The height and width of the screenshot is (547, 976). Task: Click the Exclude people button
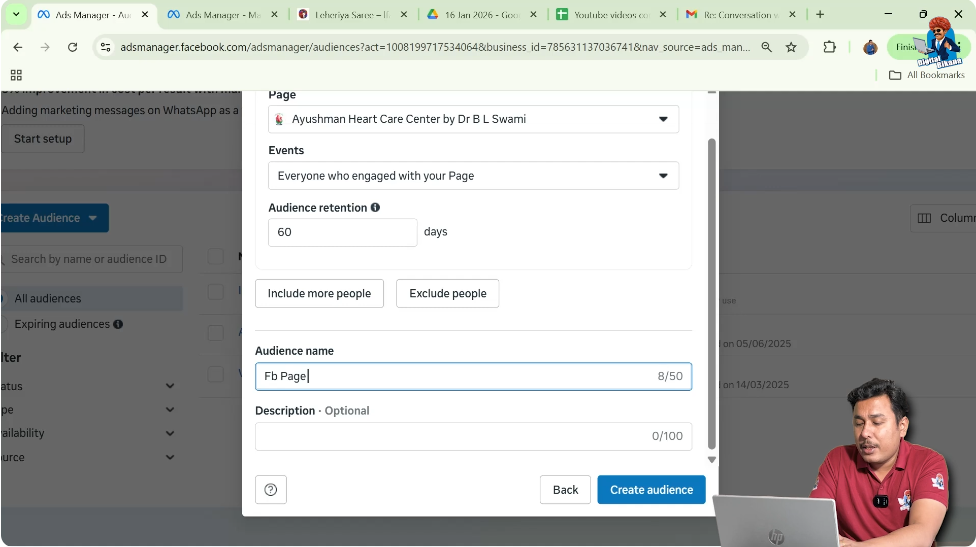448,293
